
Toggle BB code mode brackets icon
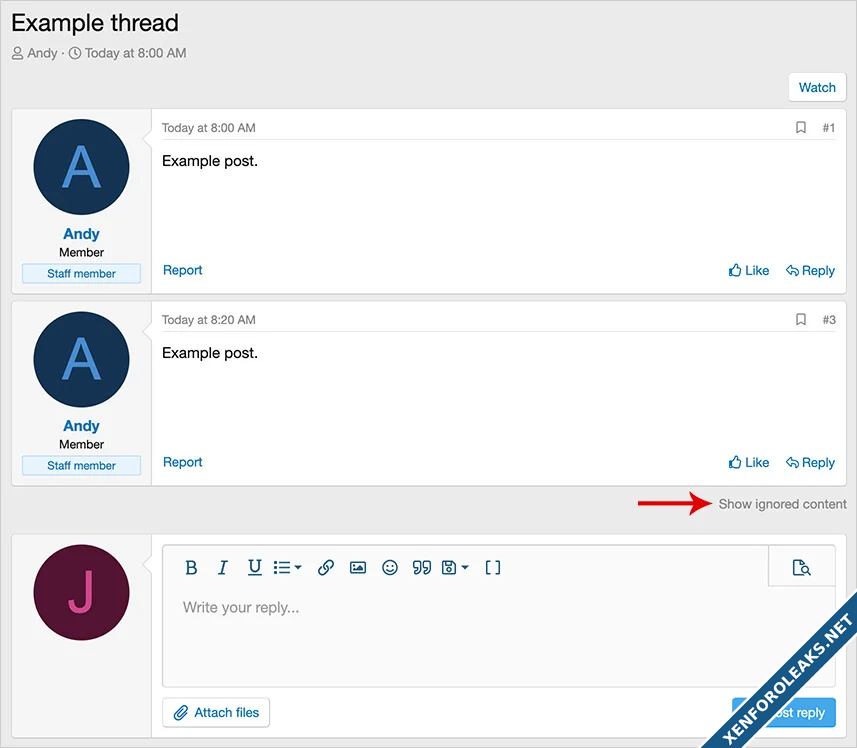[493, 568]
